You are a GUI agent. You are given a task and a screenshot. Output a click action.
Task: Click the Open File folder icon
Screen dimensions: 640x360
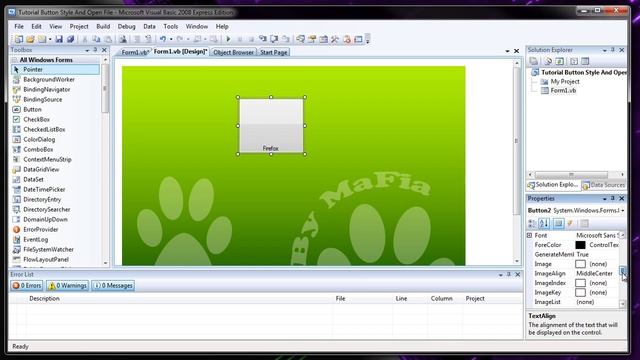point(30,39)
